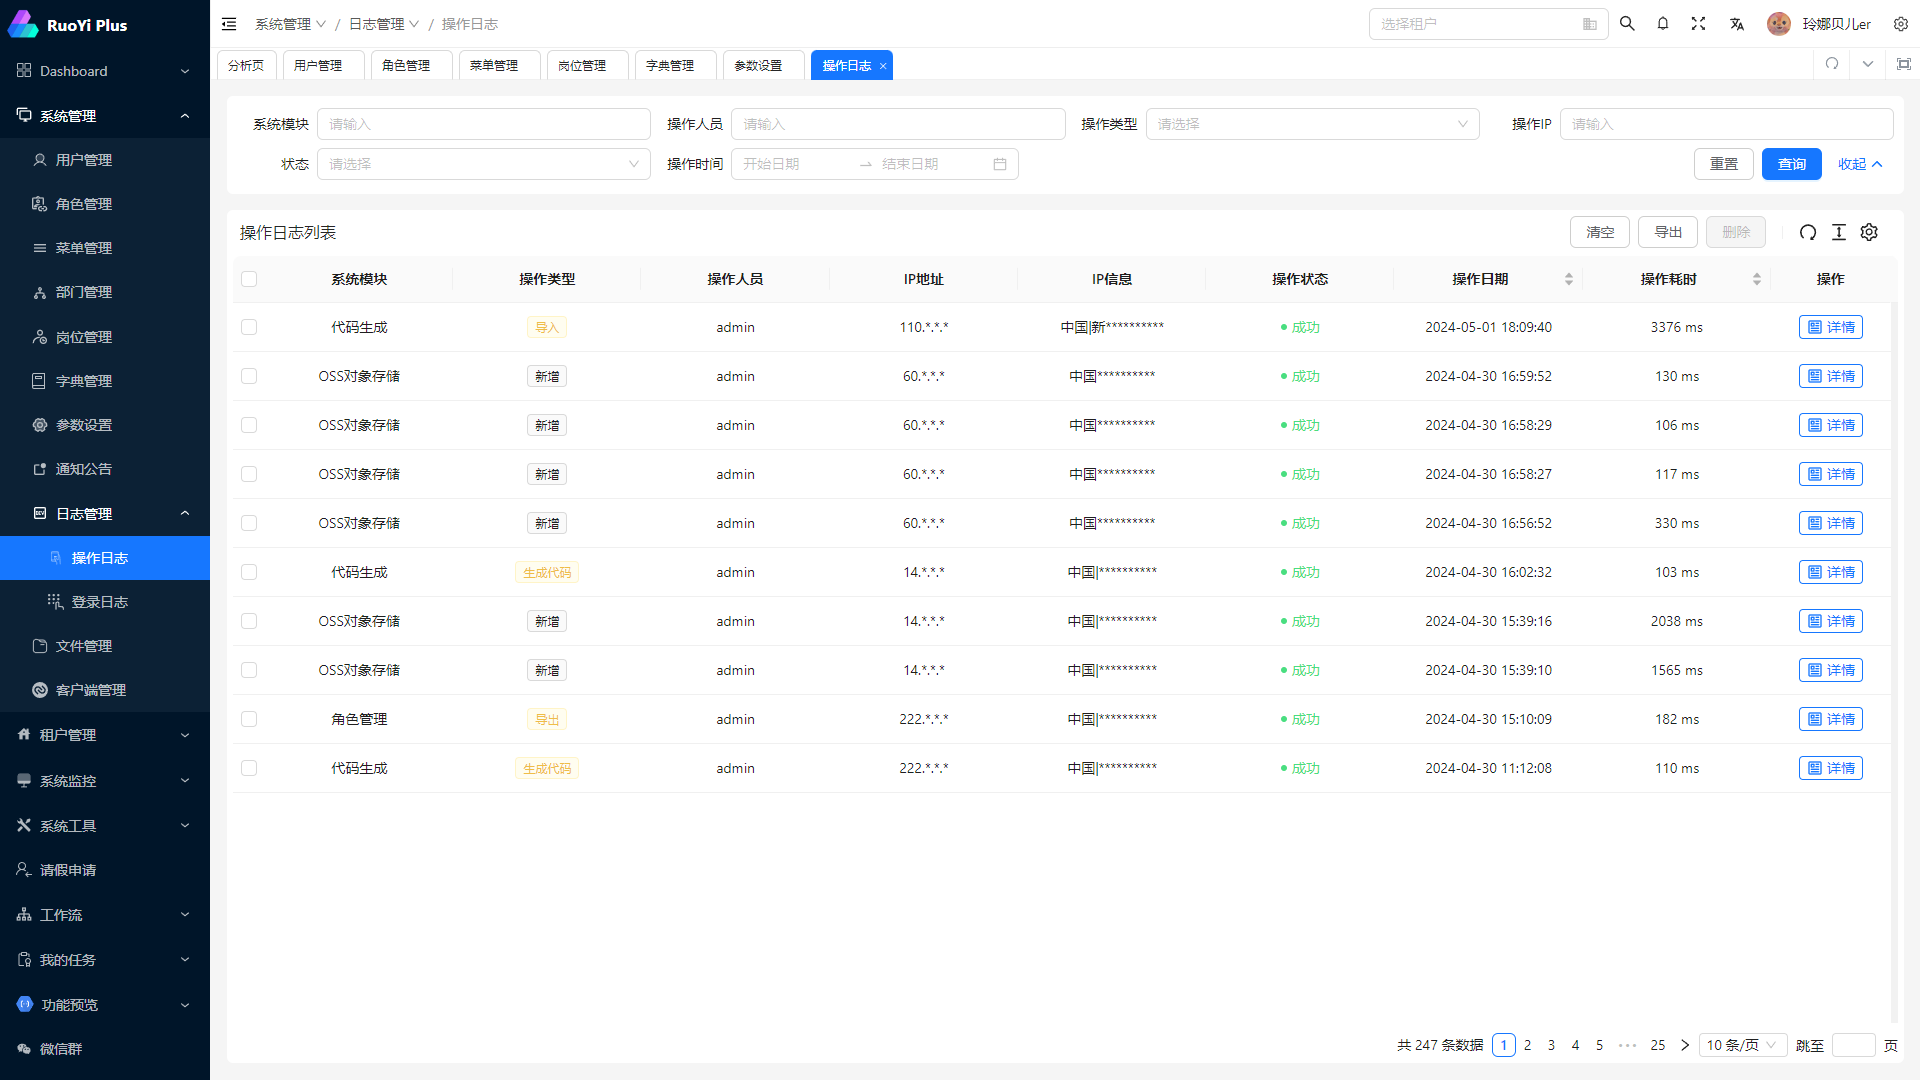Open the language switch icon

tap(1737, 24)
